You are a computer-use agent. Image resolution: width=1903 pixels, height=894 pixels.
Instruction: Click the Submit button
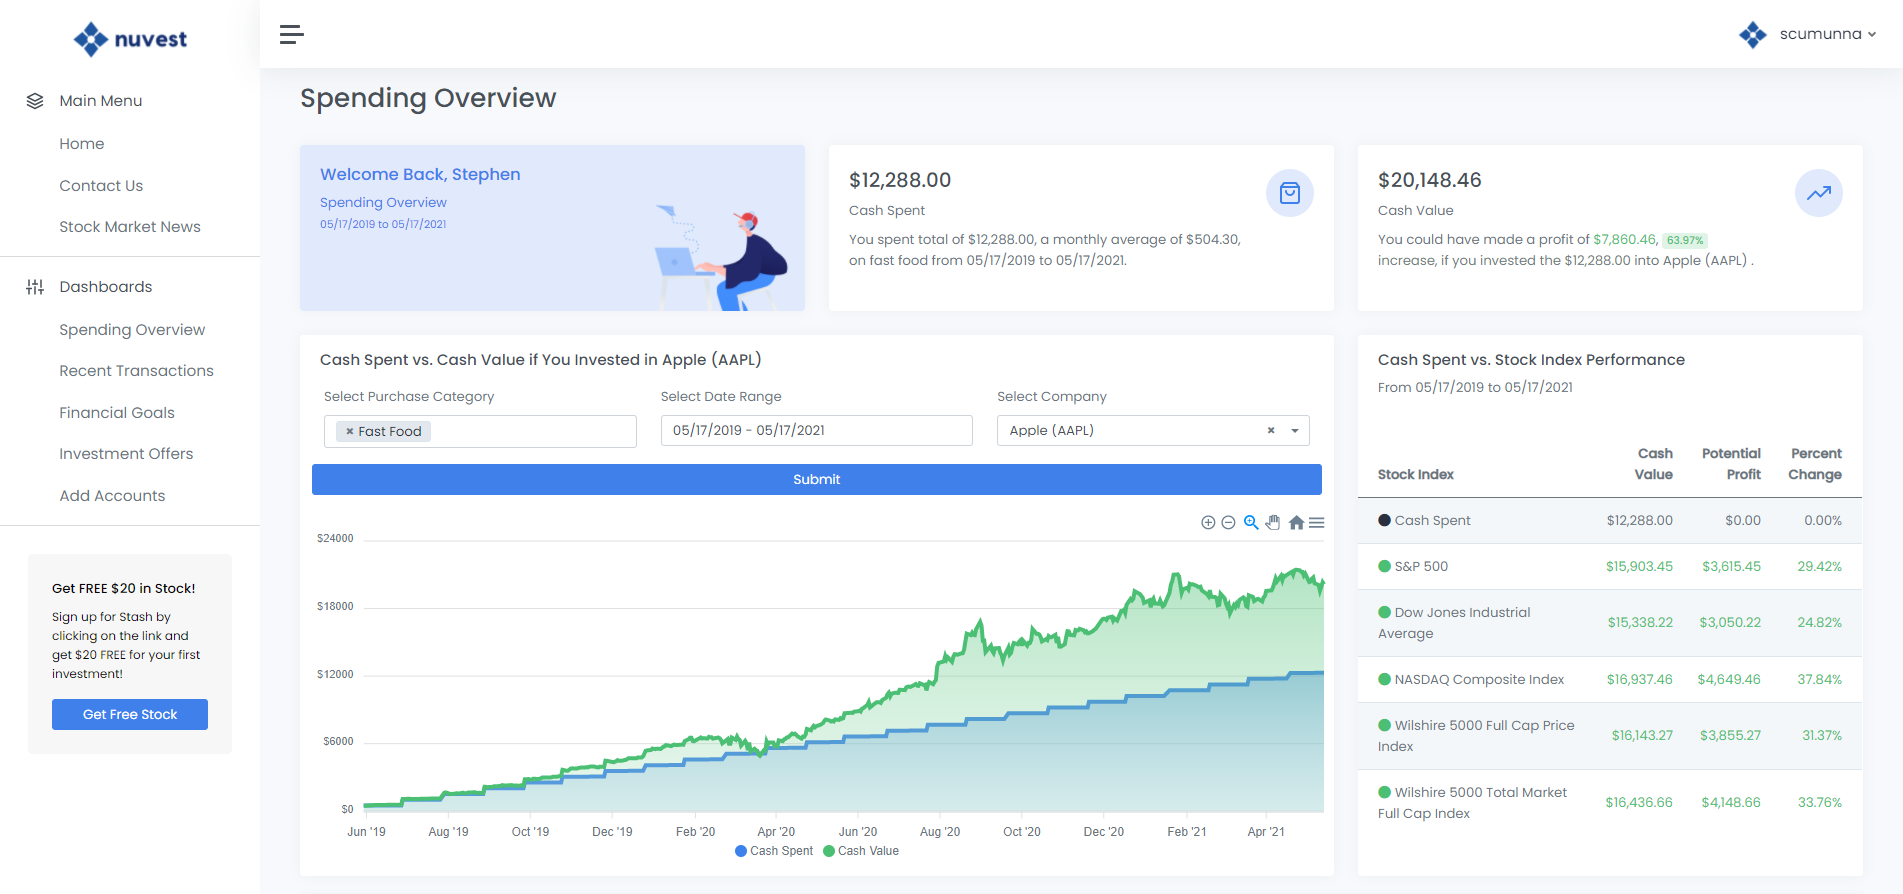(817, 480)
